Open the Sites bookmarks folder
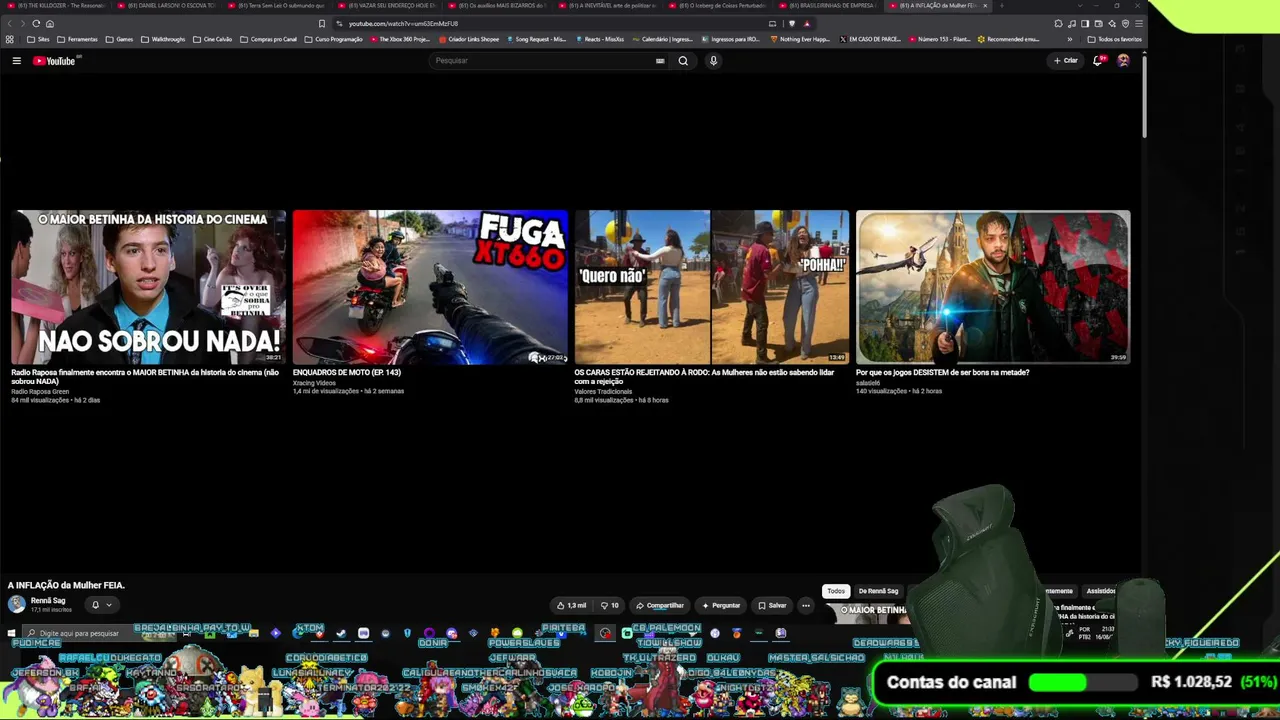The width and height of the screenshot is (1280, 720). click(38, 39)
